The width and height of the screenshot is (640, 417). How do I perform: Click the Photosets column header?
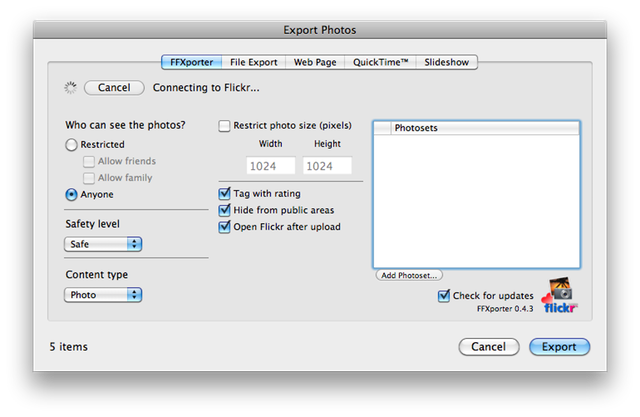coord(484,128)
